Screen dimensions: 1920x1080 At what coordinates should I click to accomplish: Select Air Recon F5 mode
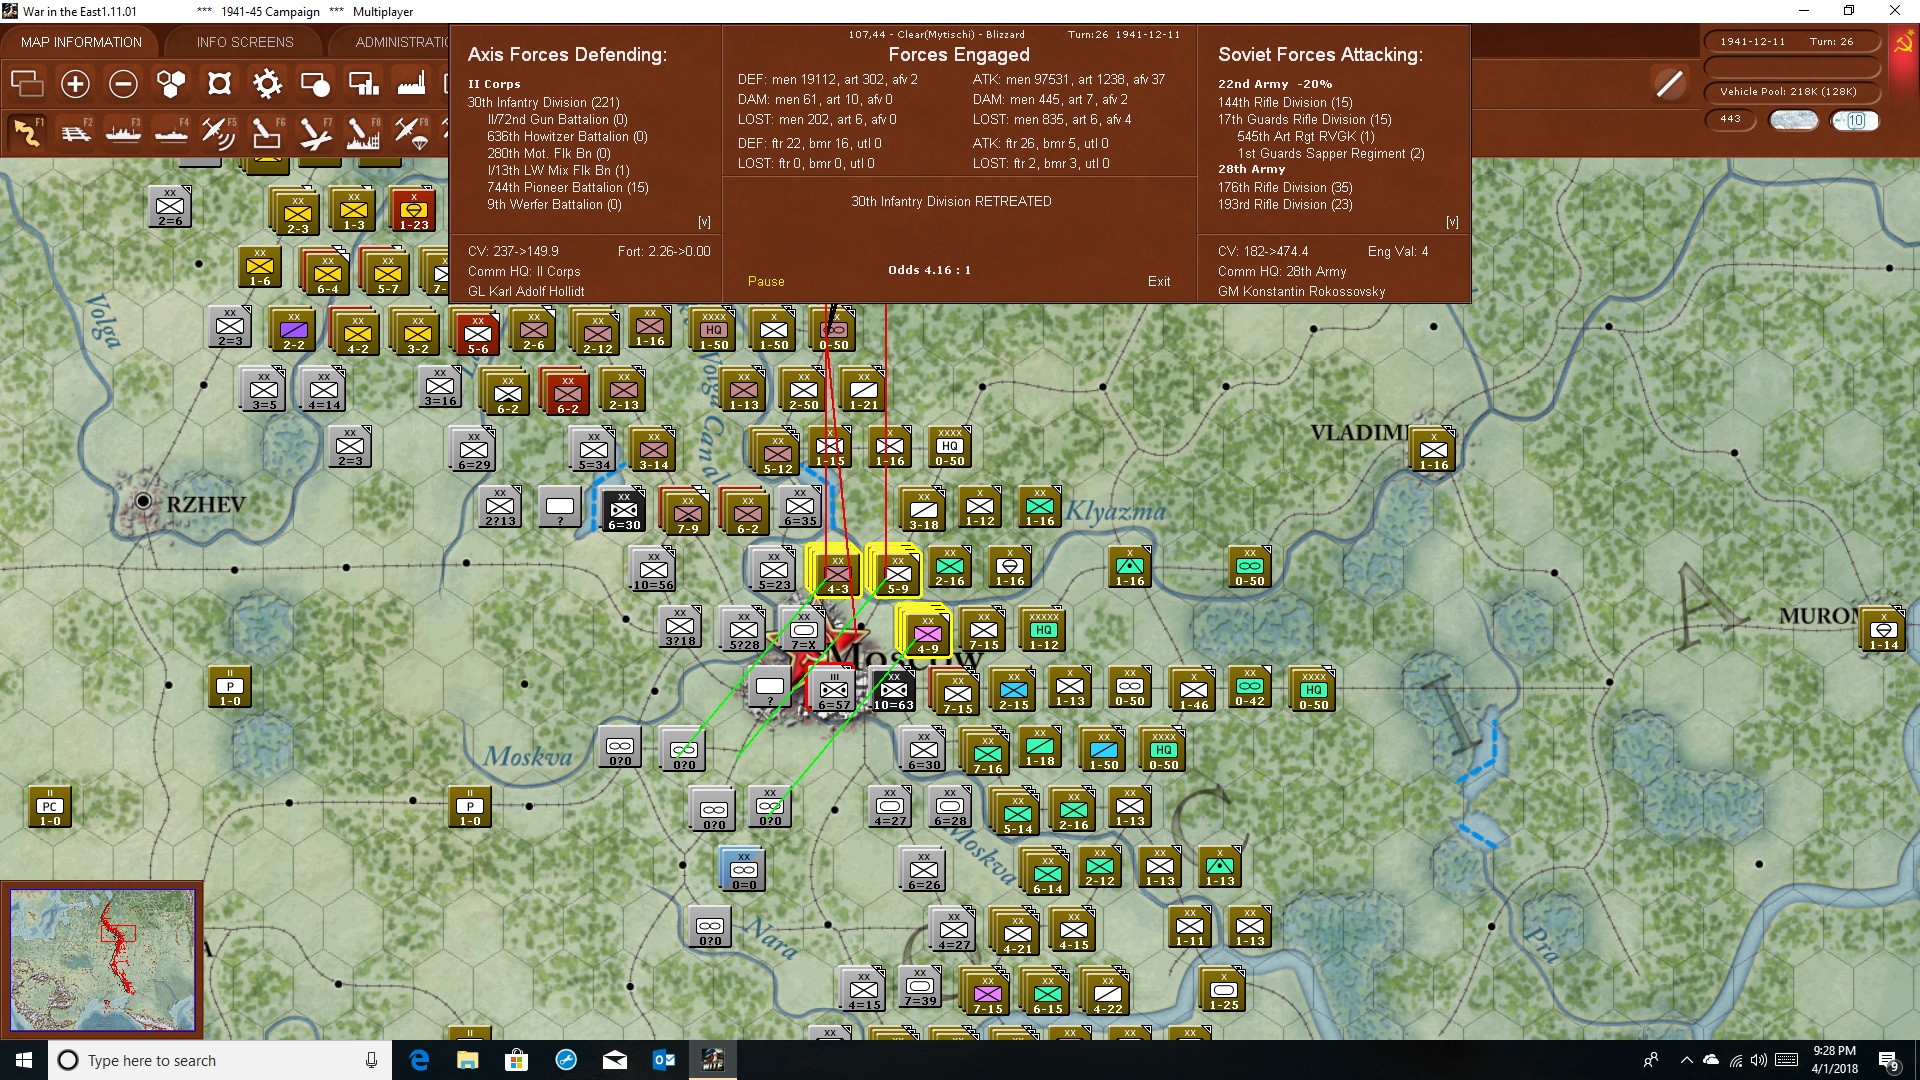click(x=219, y=132)
